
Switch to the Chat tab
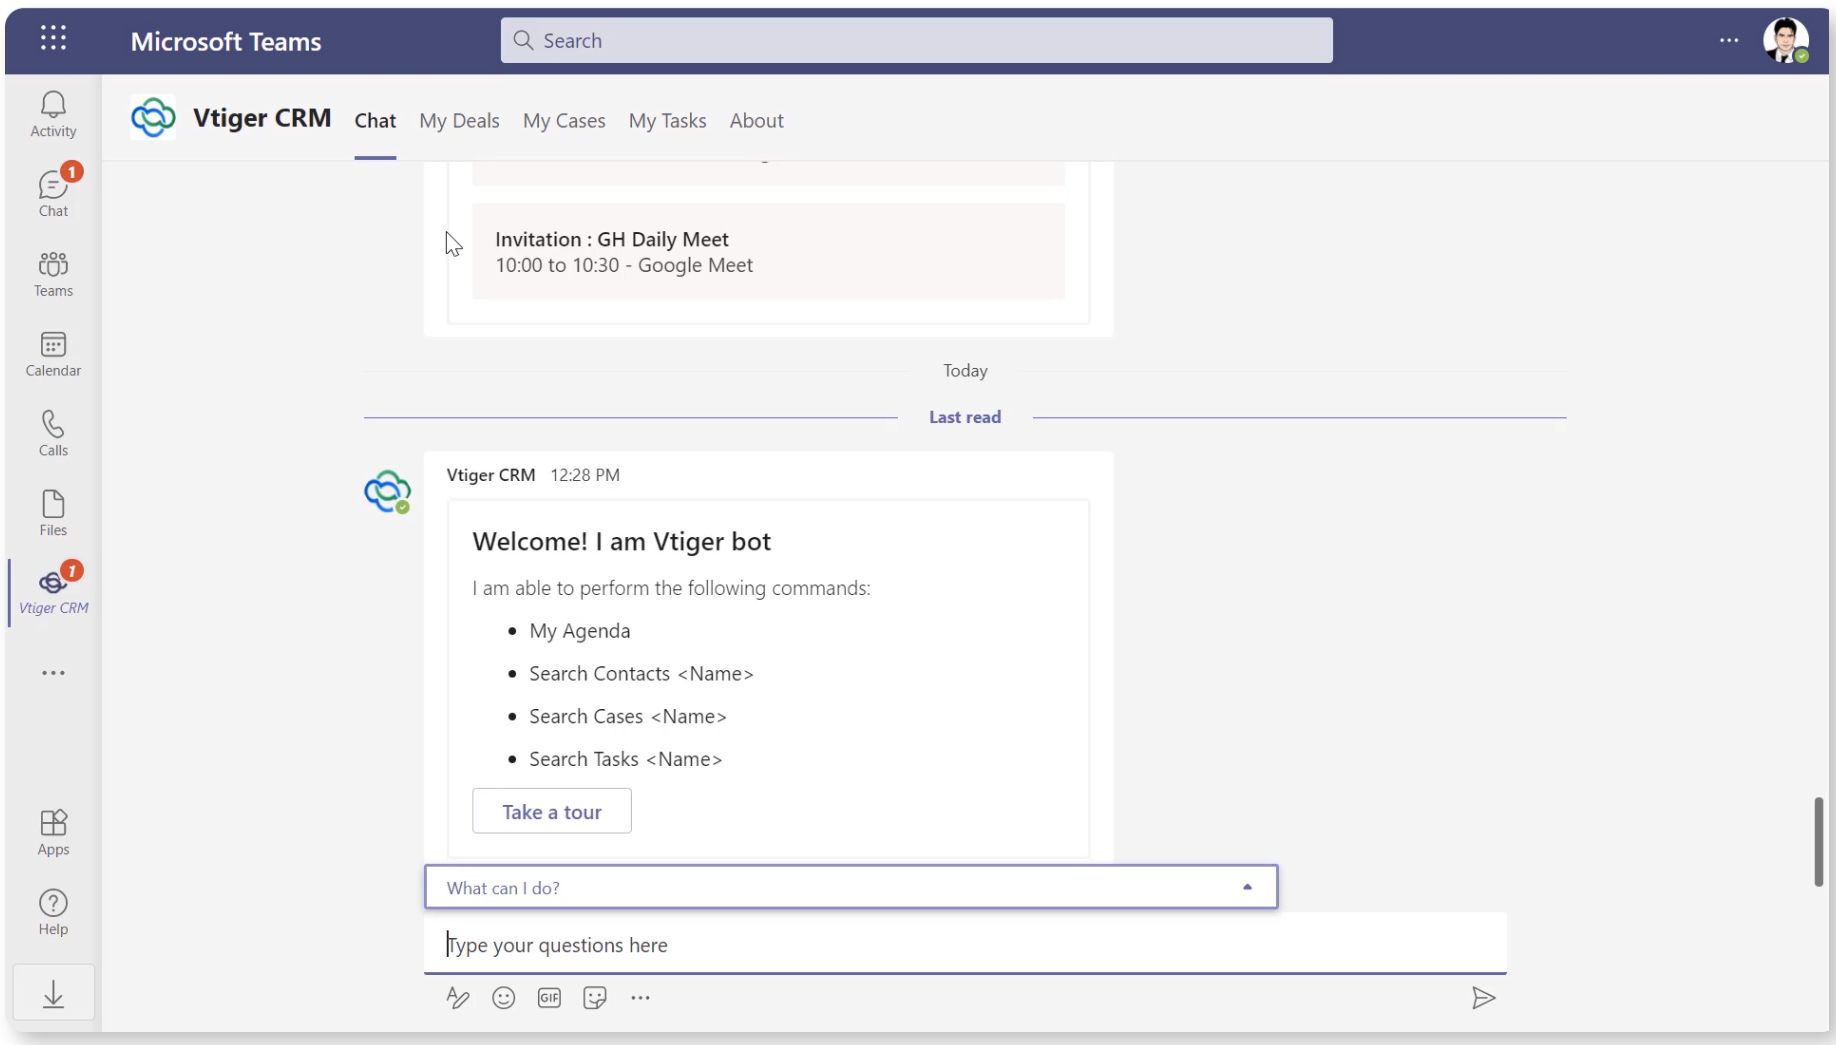375,121
